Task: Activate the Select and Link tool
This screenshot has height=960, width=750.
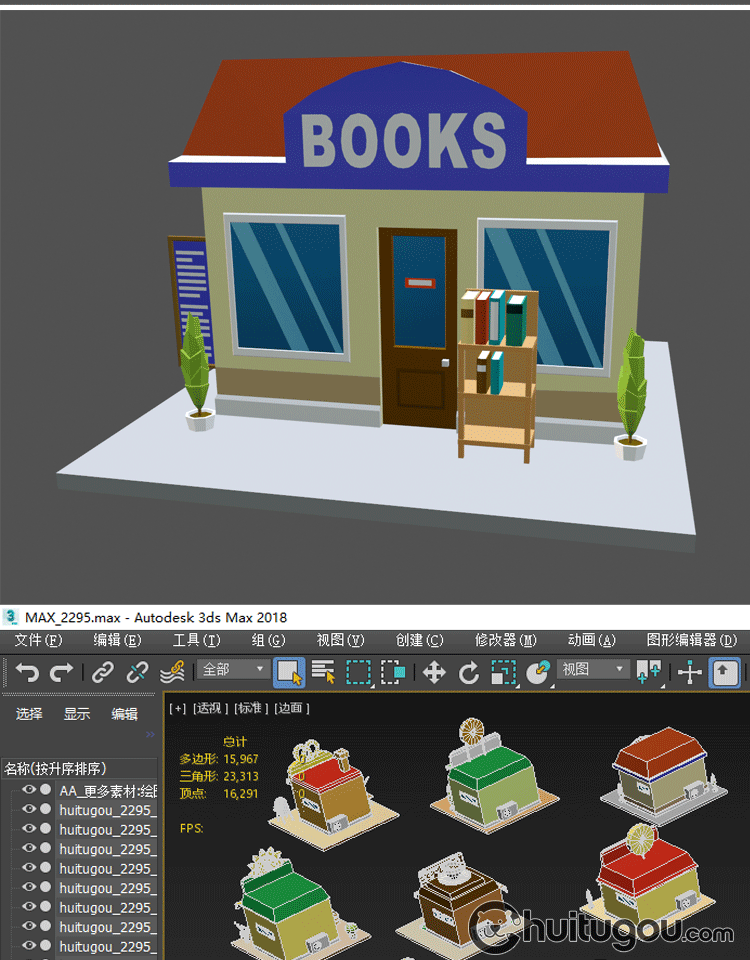Action: [103, 672]
